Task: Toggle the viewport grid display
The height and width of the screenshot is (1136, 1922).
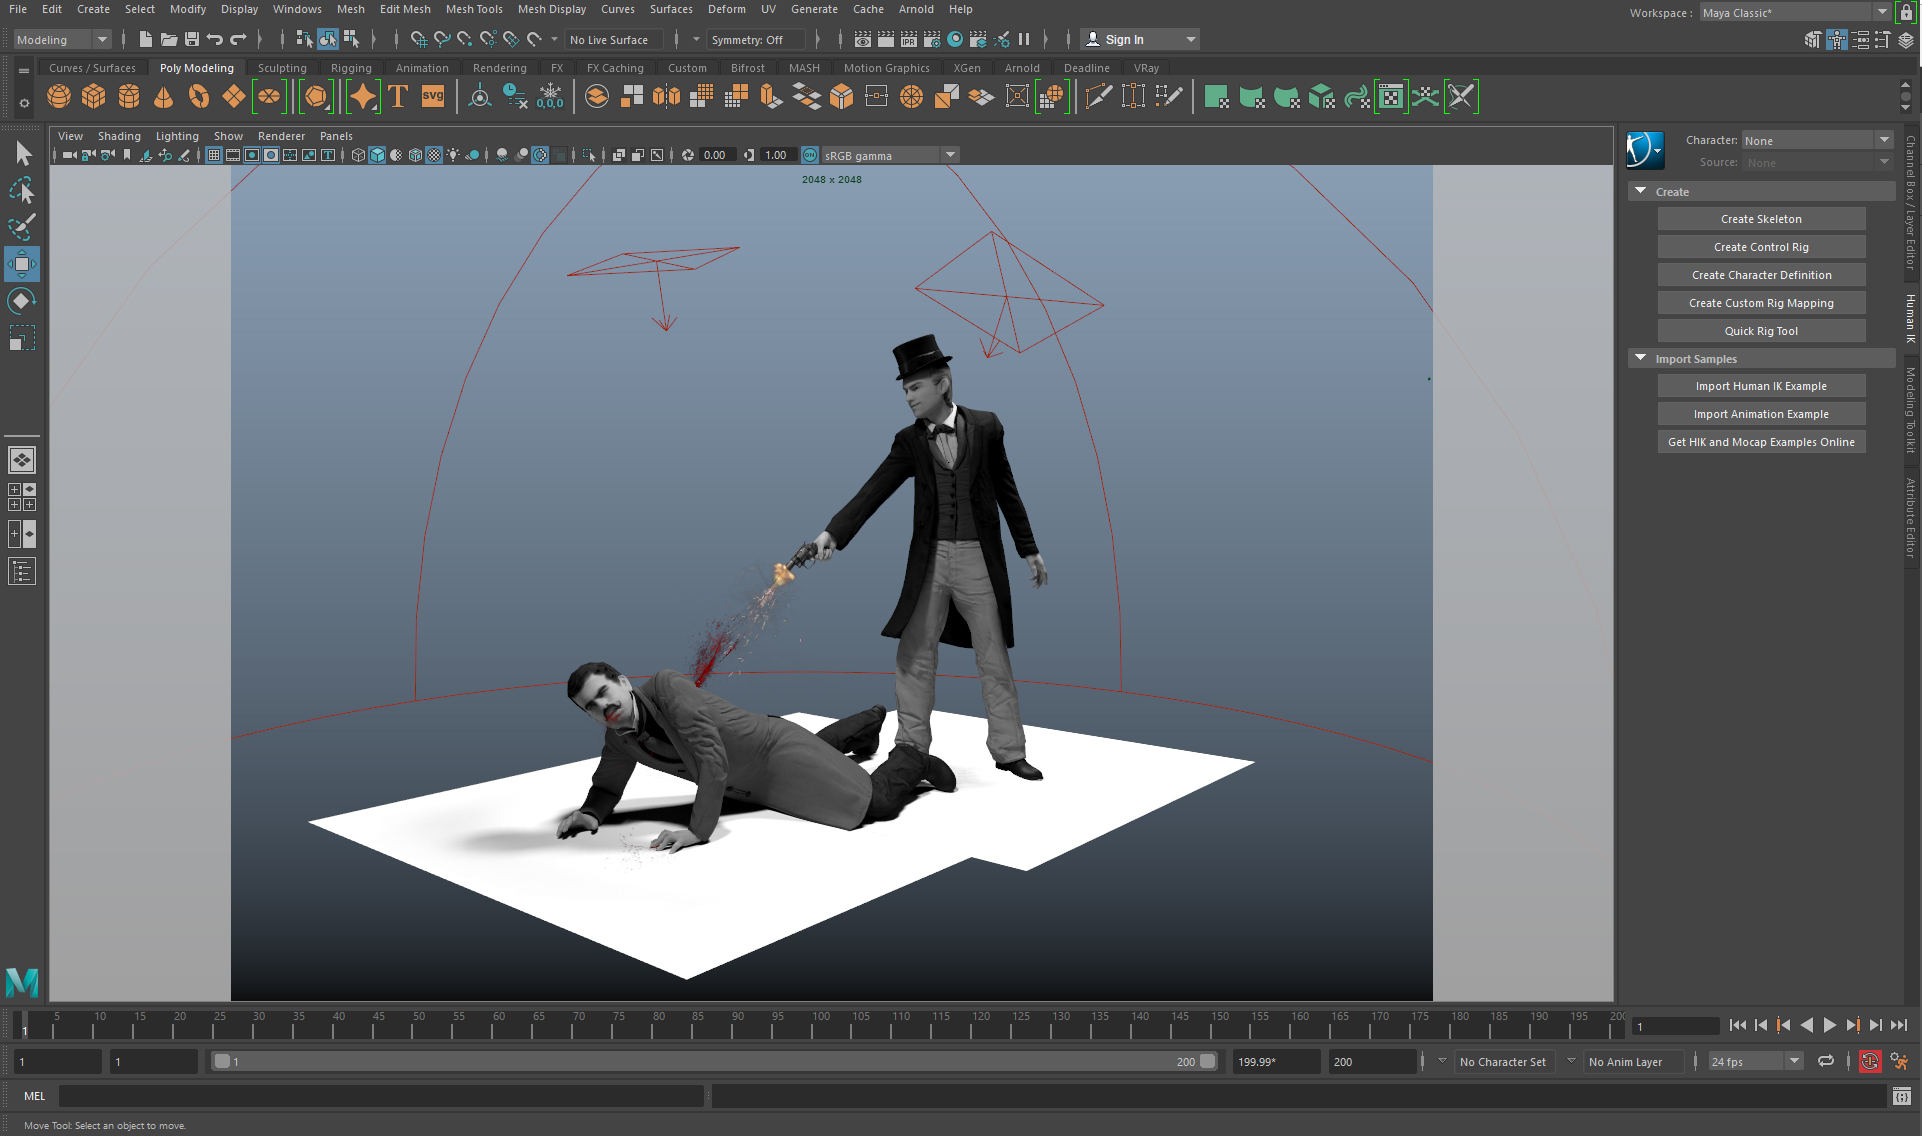Action: [x=214, y=155]
